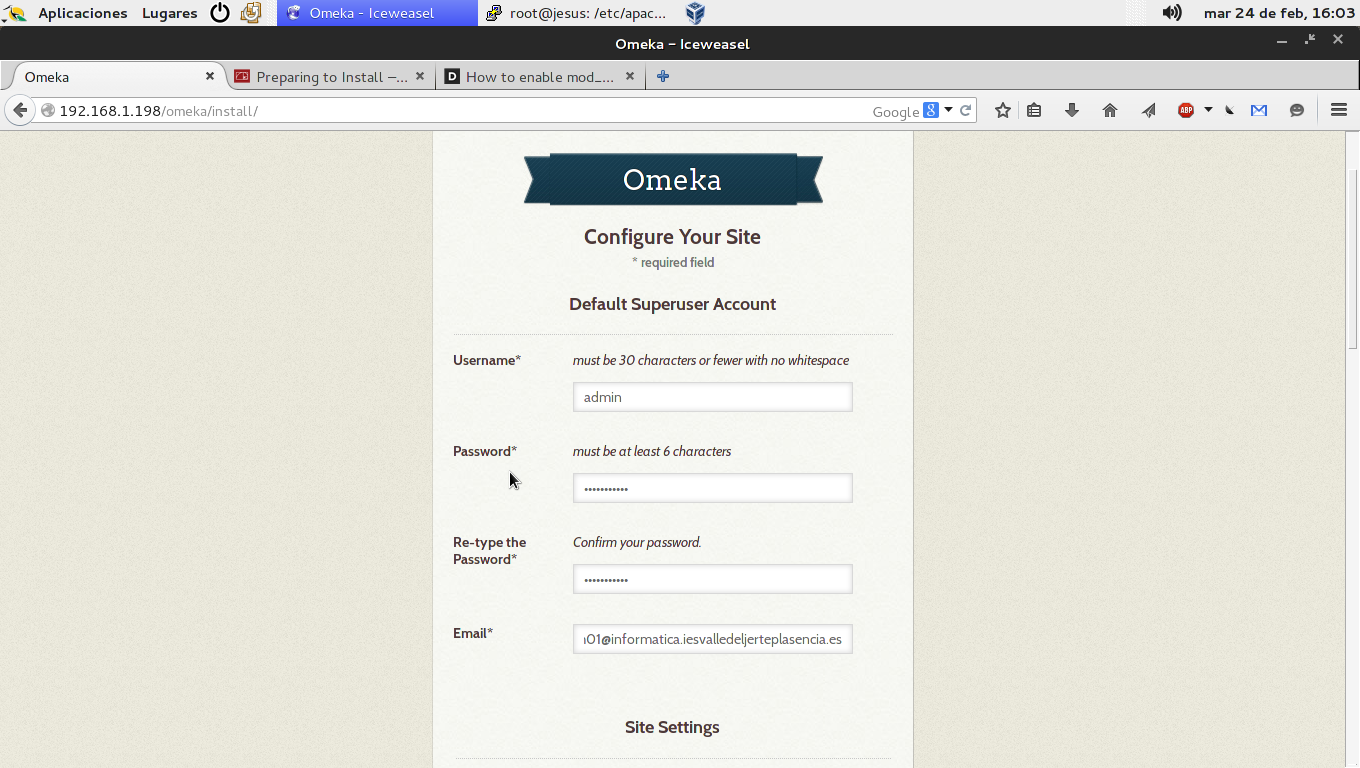Image resolution: width=1360 pixels, height=768 pixels.
Task: Open a new tab with plus button
Action: [662, 77]
